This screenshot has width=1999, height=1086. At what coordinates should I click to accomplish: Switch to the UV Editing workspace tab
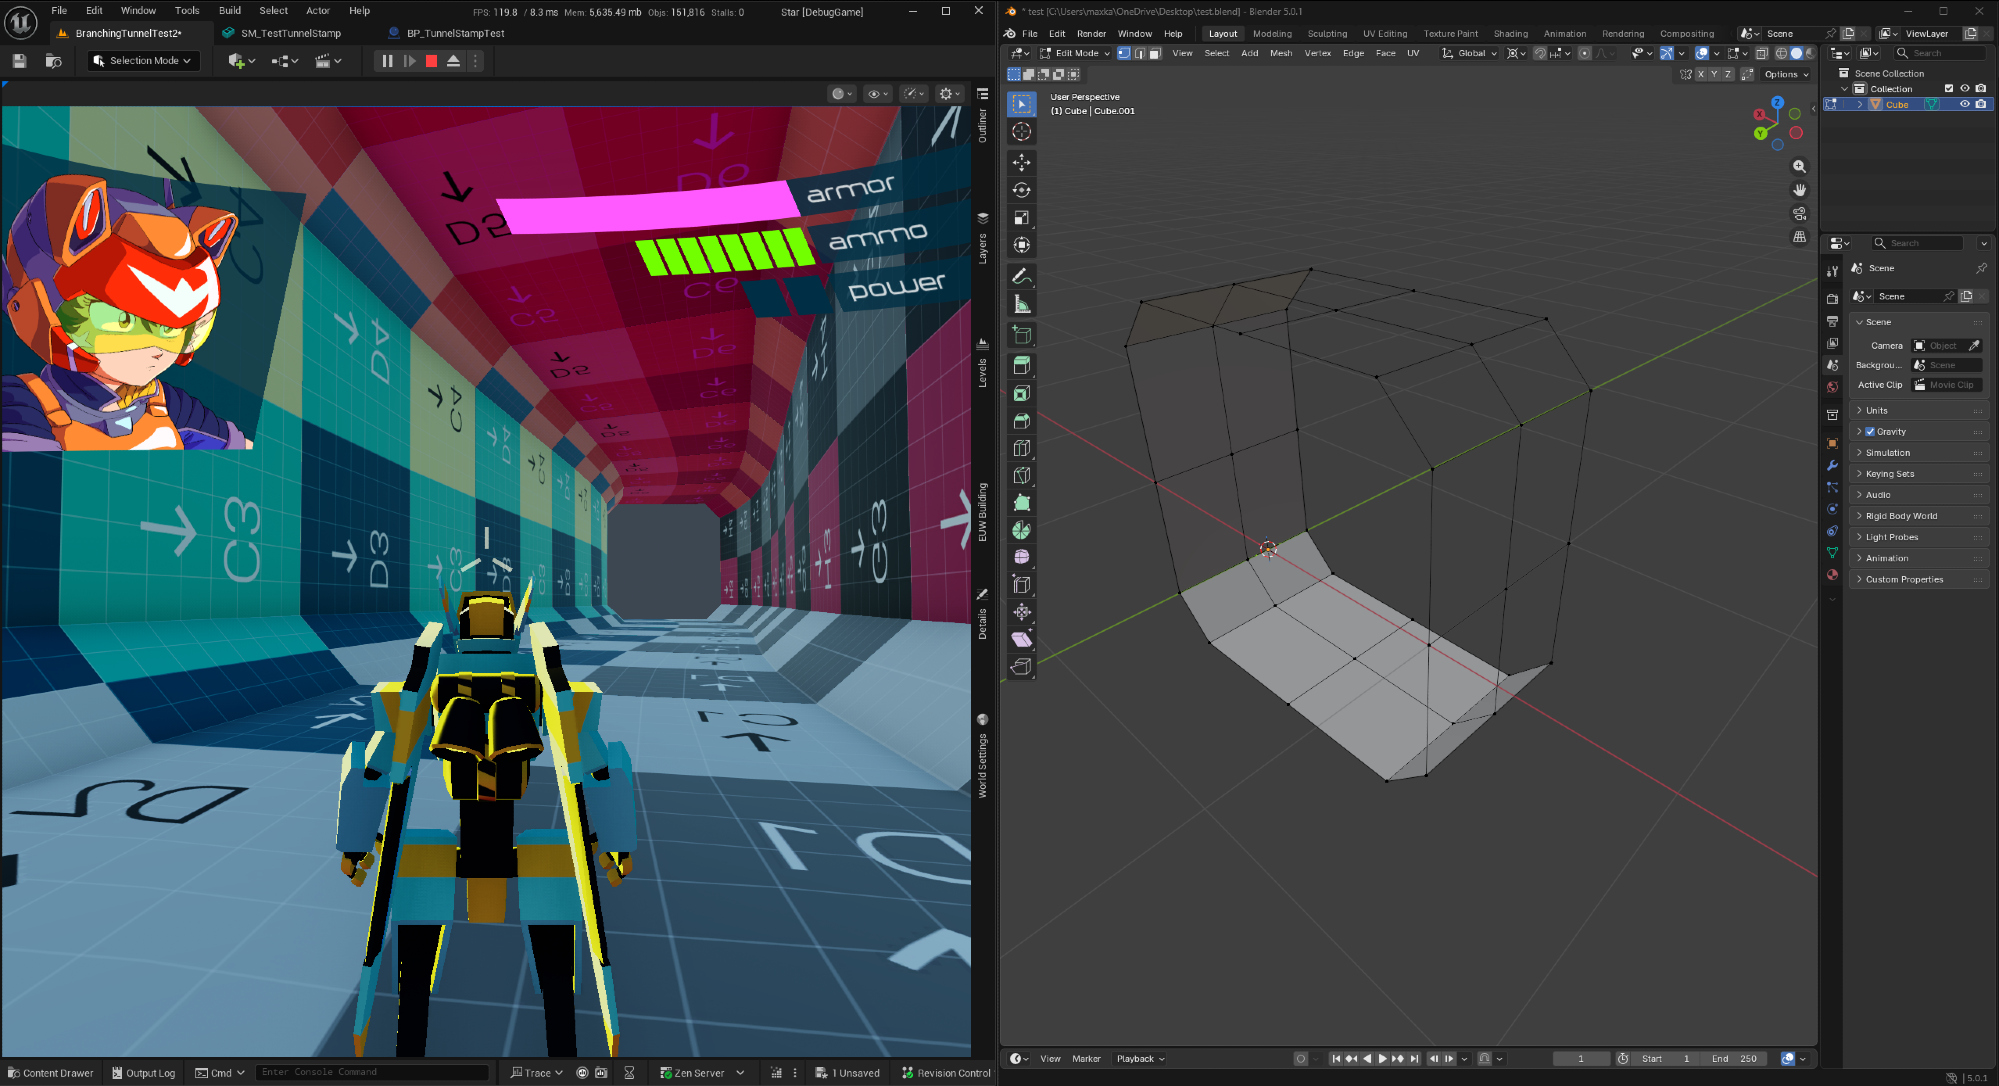1384,34
